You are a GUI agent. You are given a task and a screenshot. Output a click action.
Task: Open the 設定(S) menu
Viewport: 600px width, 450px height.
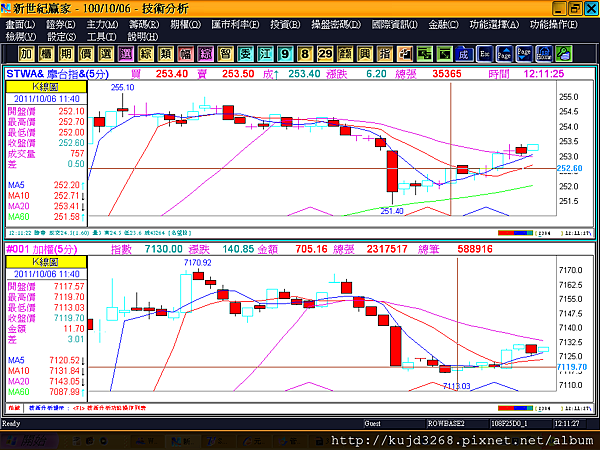[x=62, y=37]
